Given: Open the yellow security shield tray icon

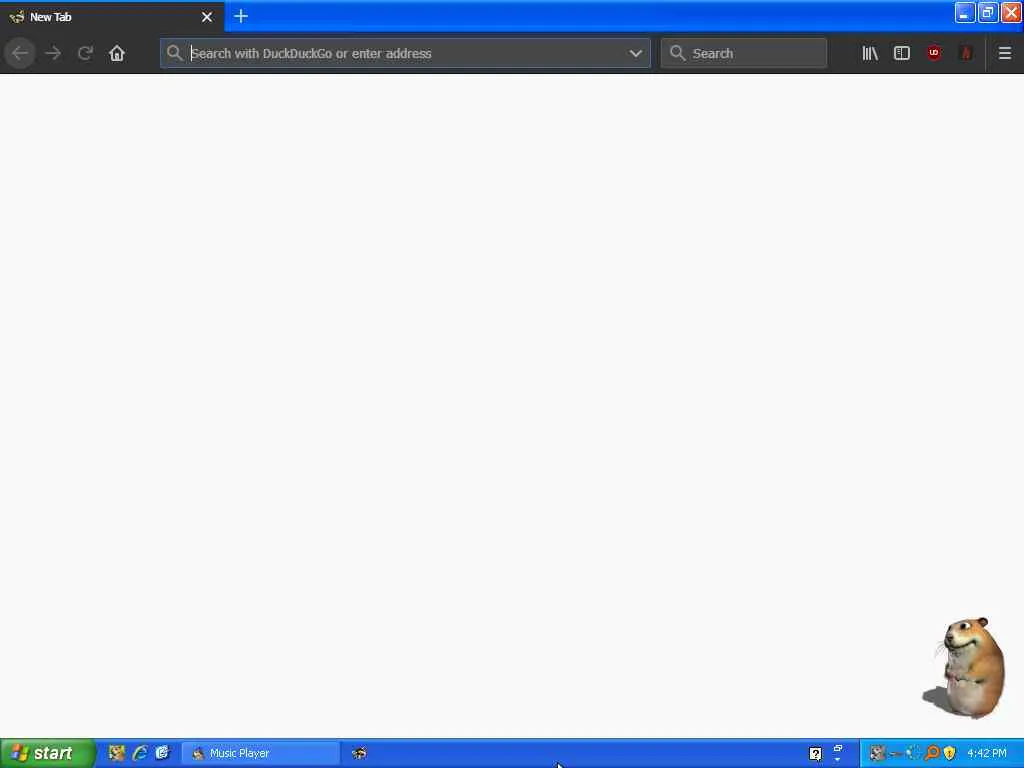Looking at the screenshot, I should click(950, 753).
